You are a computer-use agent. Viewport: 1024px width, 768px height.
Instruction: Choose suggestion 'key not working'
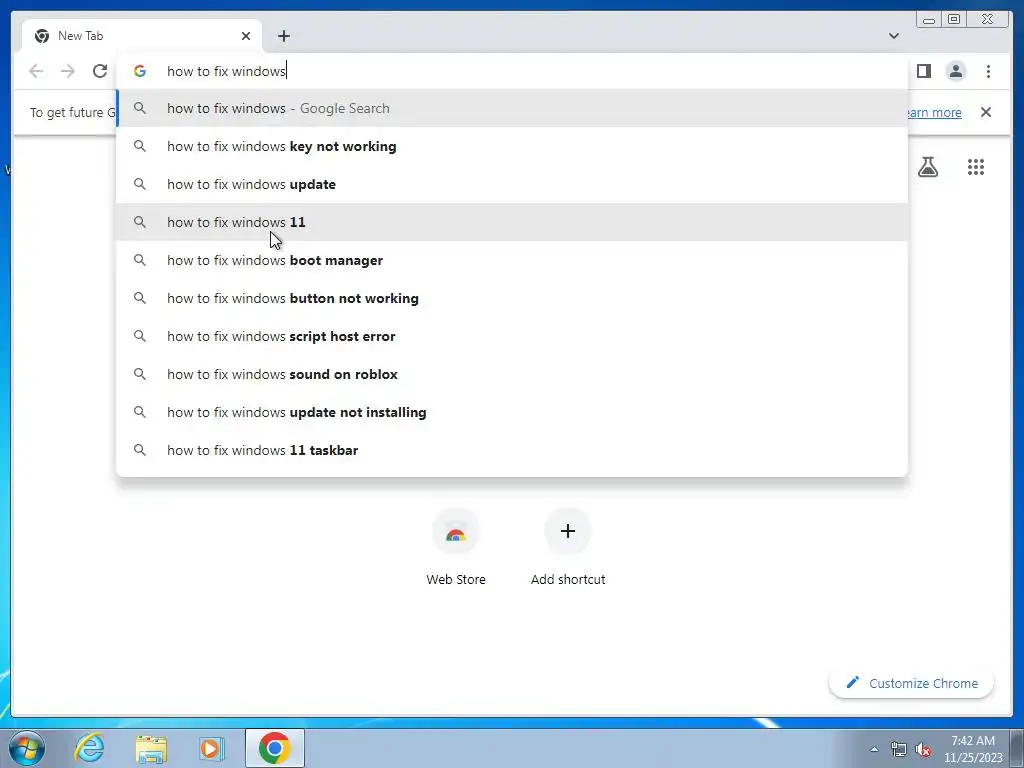point(512,146)
